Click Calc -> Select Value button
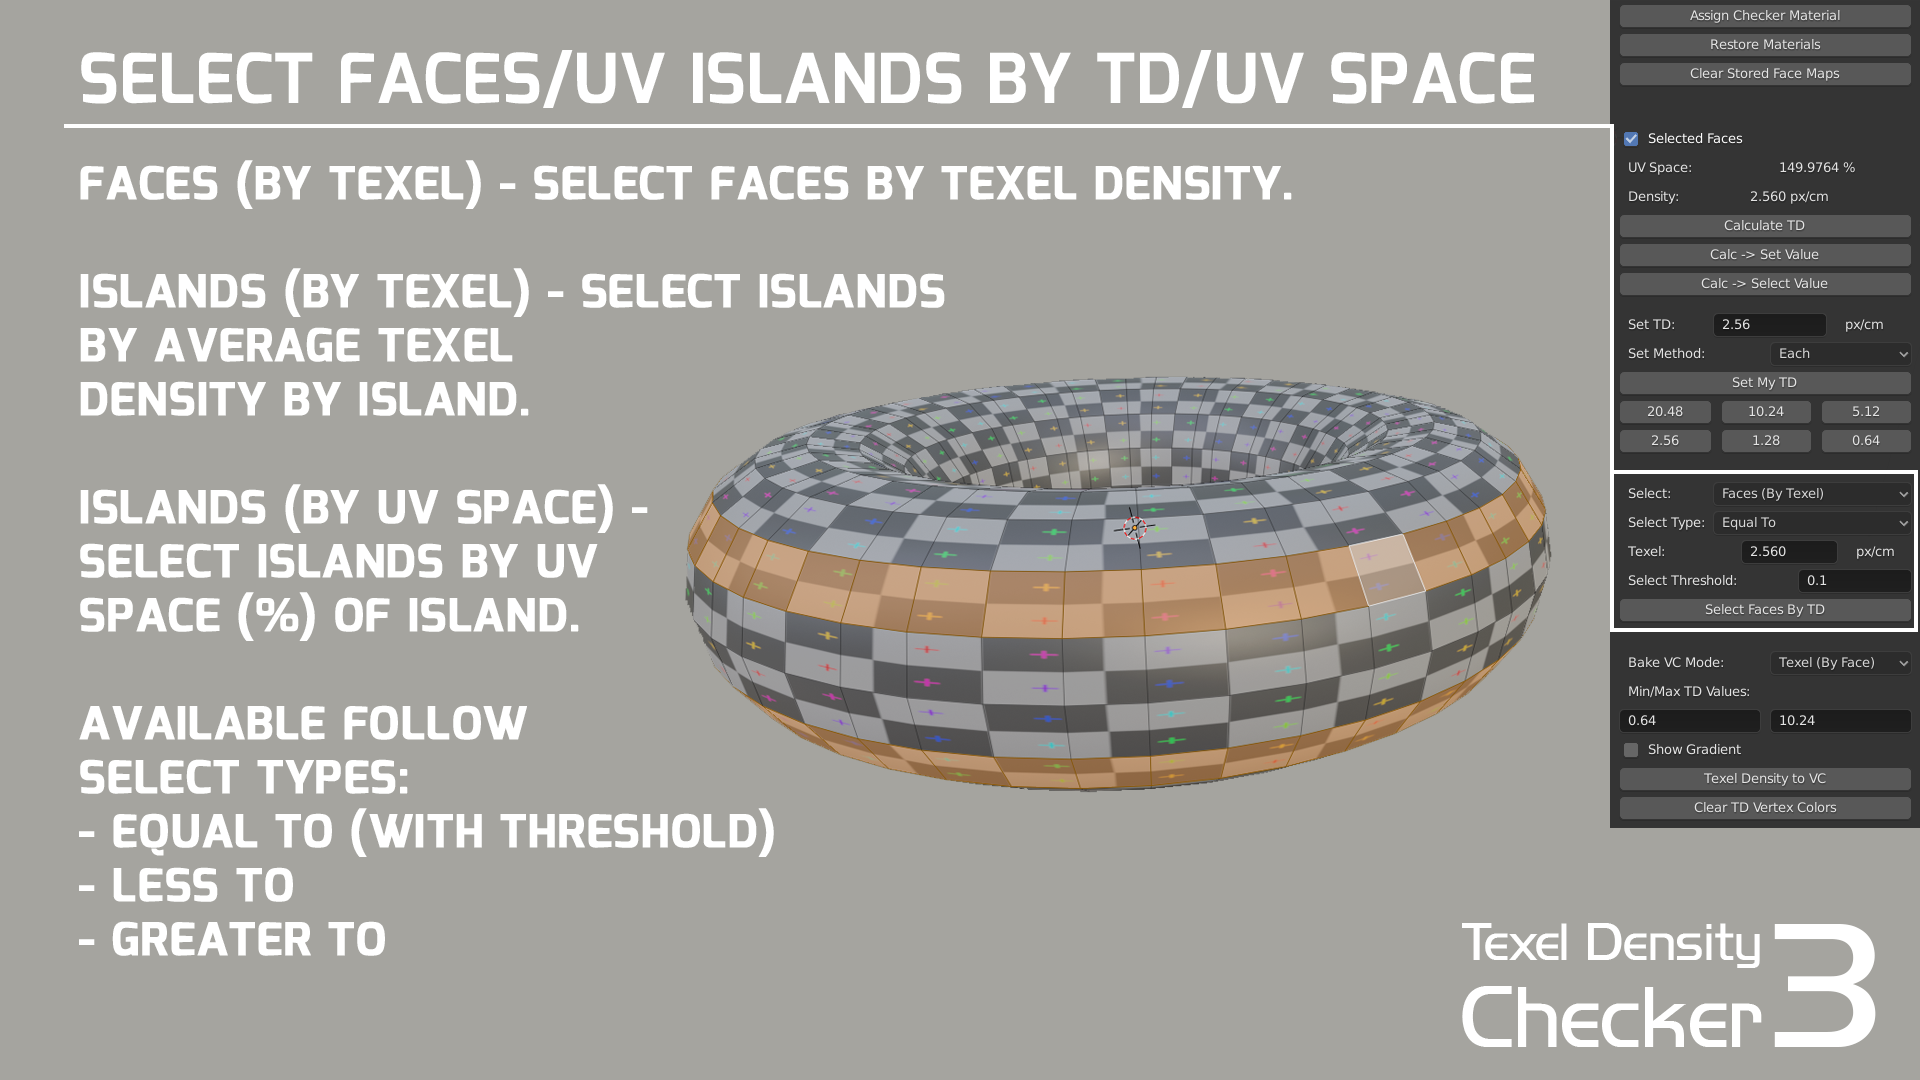This screenshot has height=1080, width=1920. (1764, 284)
